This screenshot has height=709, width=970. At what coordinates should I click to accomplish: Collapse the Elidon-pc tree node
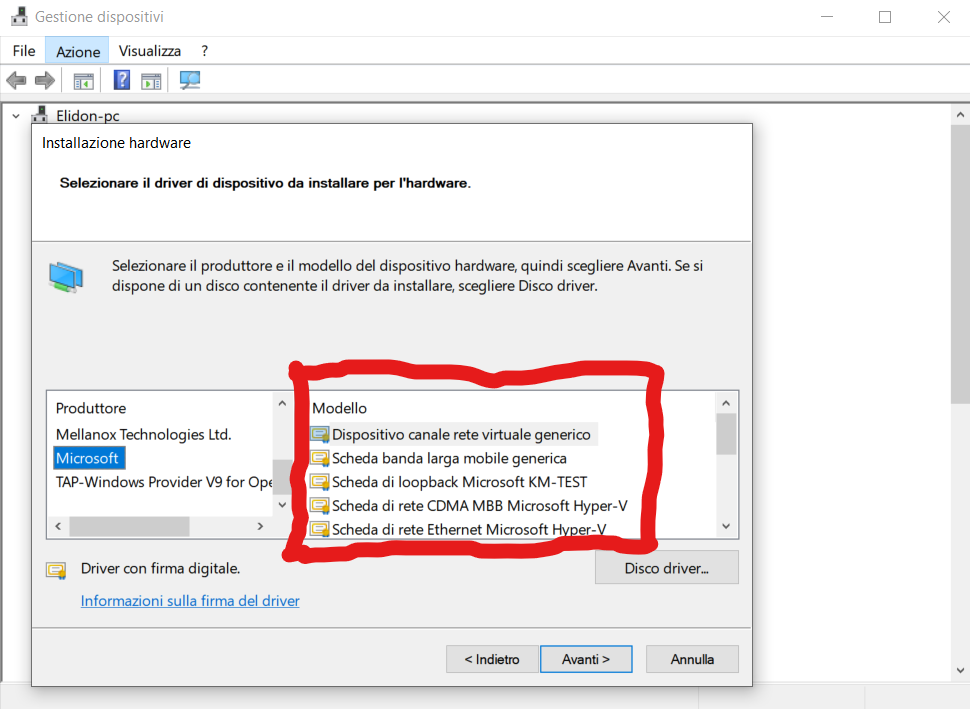pyautogui.click(x=15, y=115)
